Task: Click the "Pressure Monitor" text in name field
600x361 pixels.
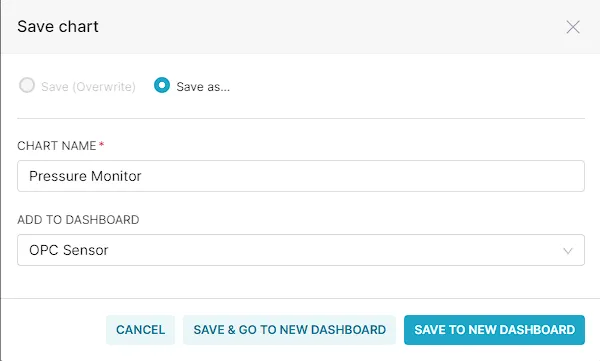Action: tap(85, 176)
